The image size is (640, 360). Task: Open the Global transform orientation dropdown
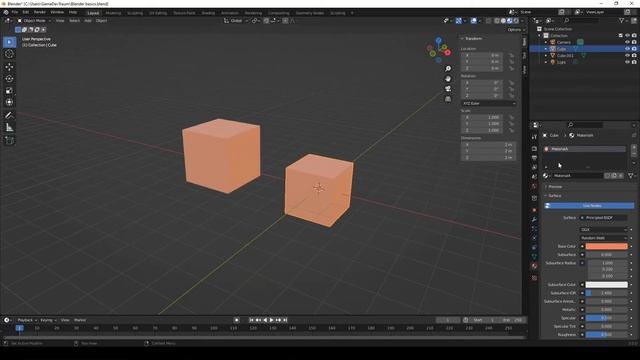coord(236,20)
